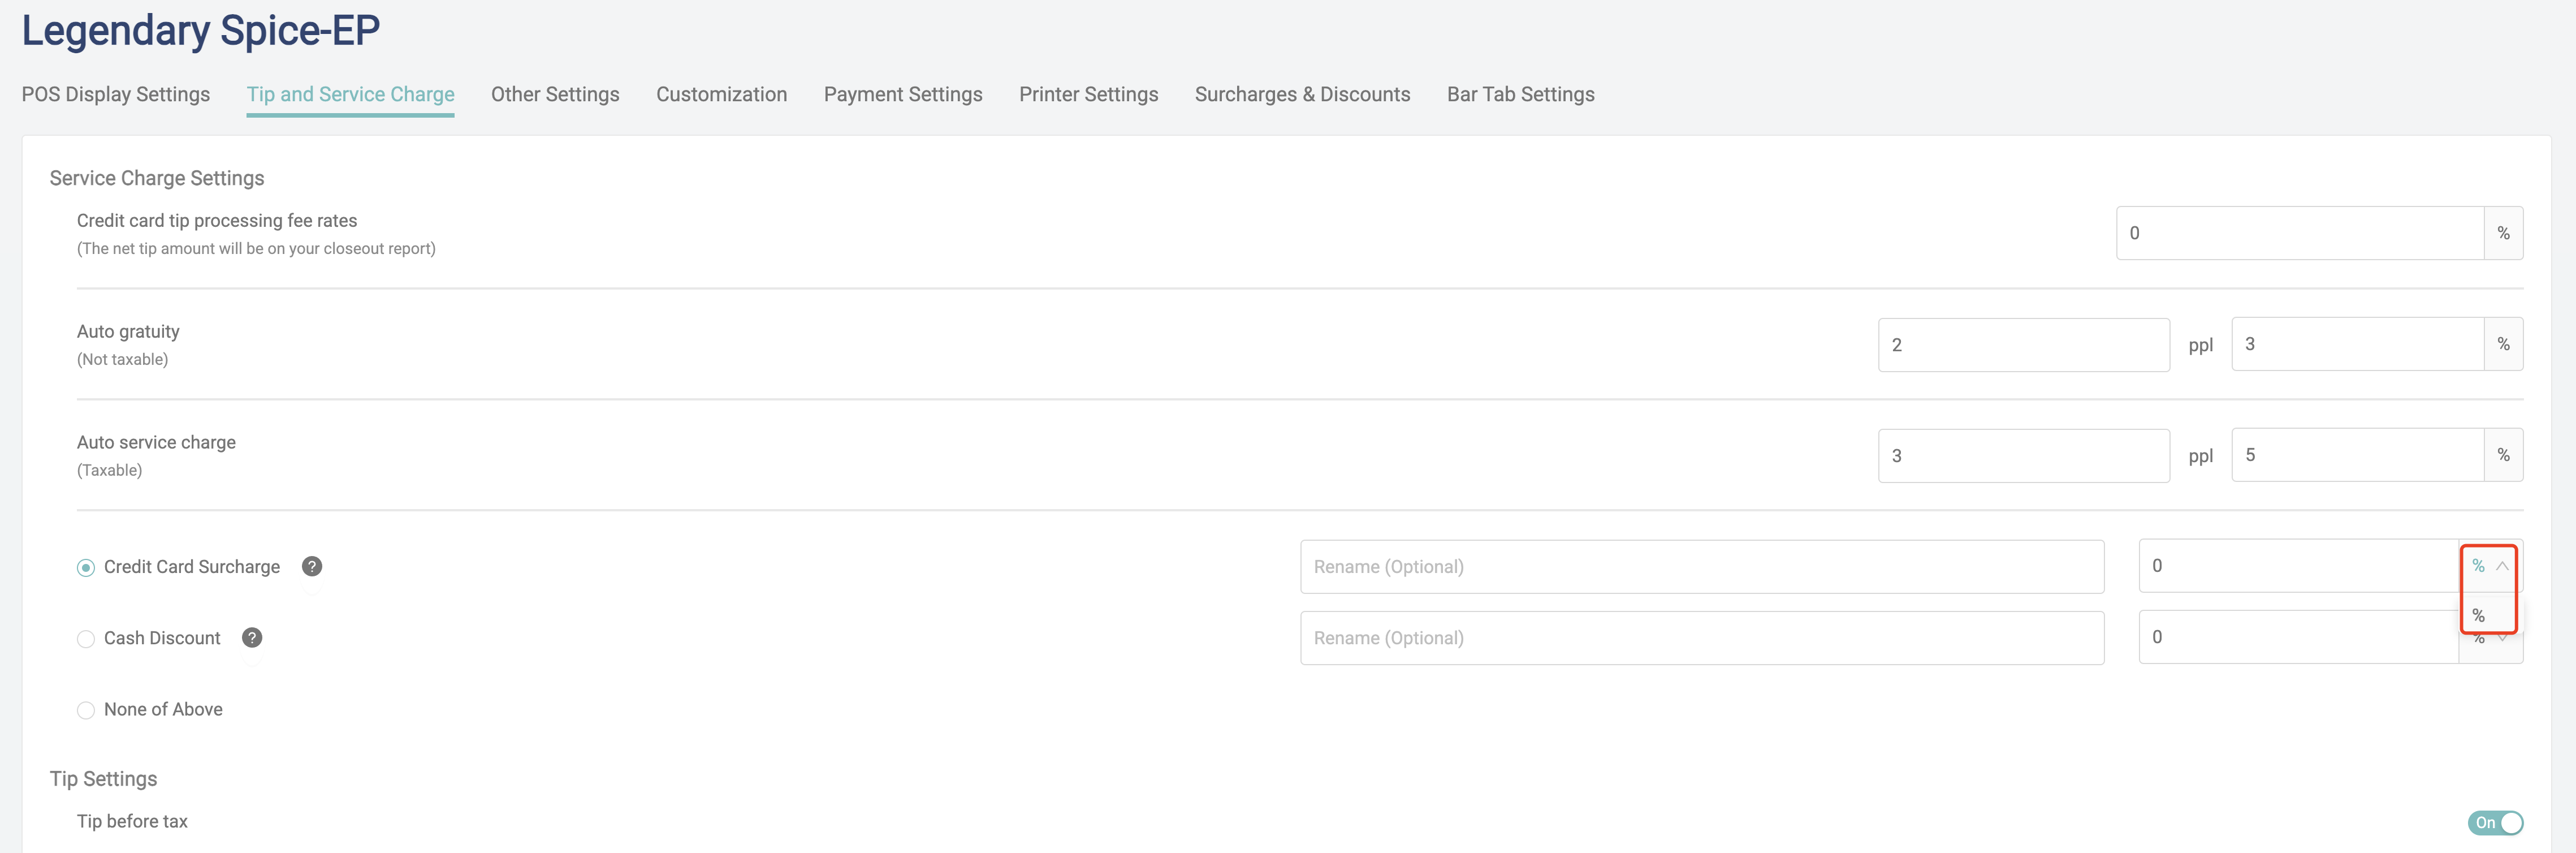
Task: Click the Credit card tip processing fee rates label
Action: tap(217, 220)
